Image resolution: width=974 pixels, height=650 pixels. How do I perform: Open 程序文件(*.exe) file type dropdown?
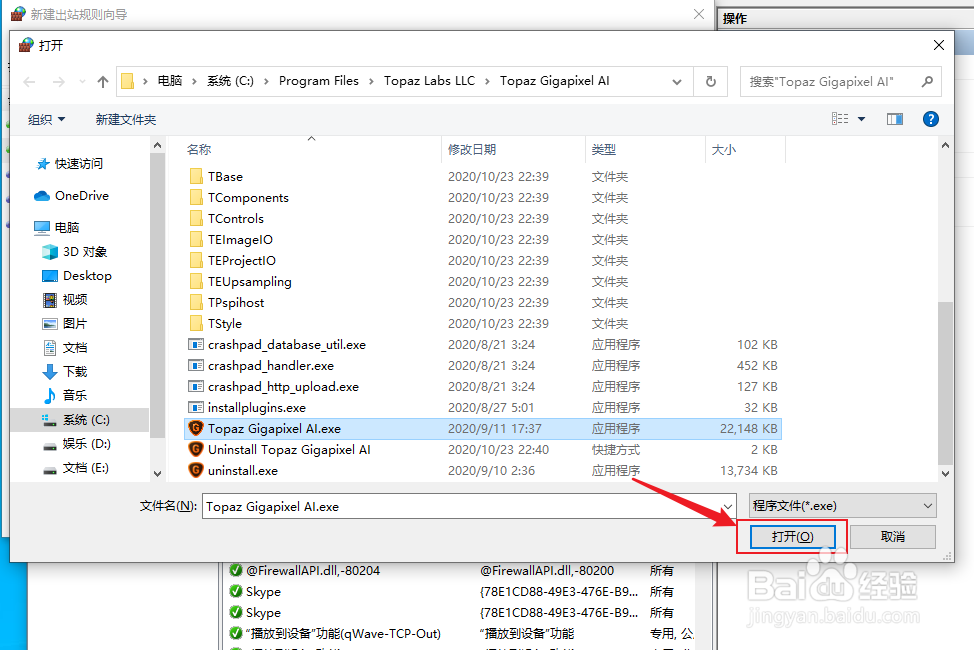(x=842, y=506)
